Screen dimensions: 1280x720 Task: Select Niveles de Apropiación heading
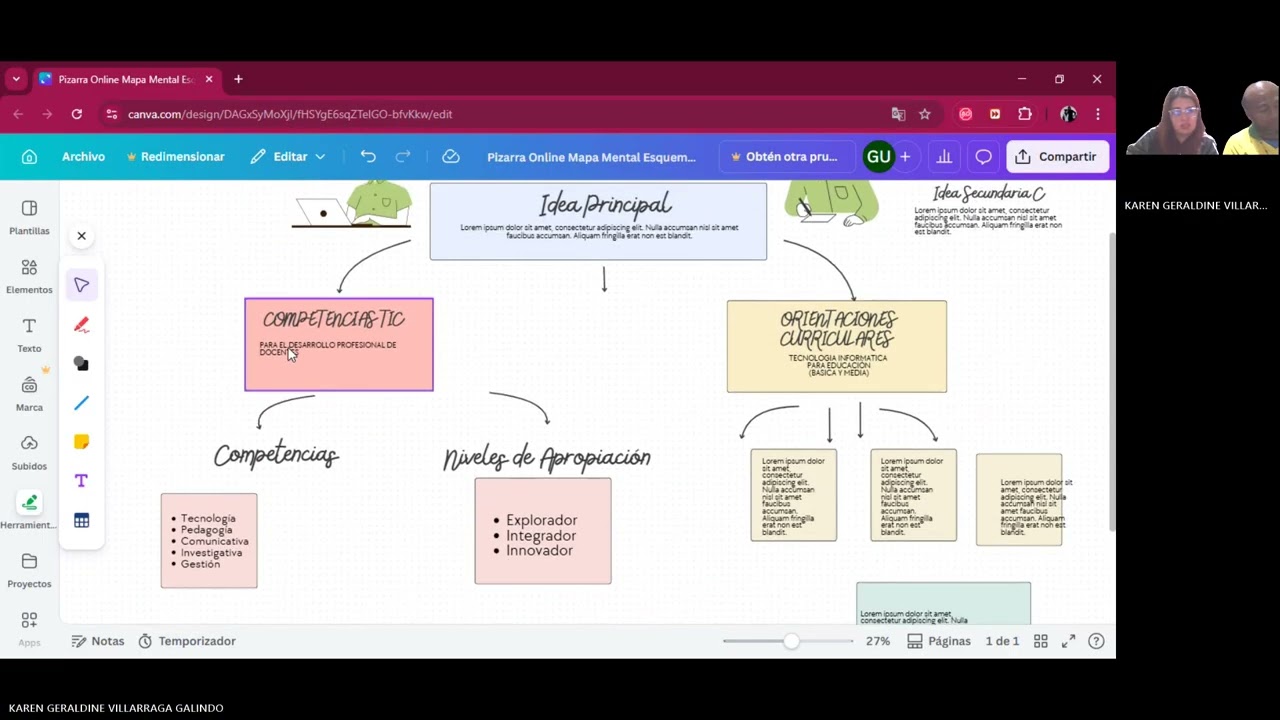547,458
